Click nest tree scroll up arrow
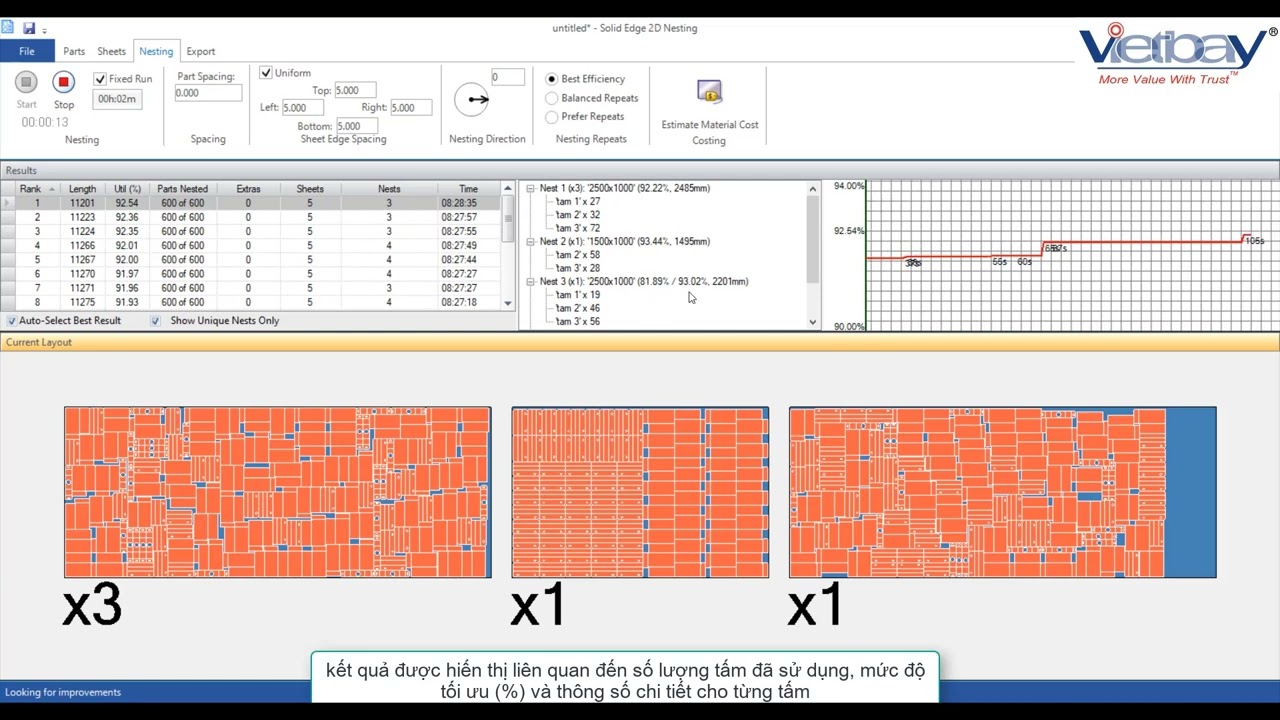The image size is (1280, 720). coord(812,189)
